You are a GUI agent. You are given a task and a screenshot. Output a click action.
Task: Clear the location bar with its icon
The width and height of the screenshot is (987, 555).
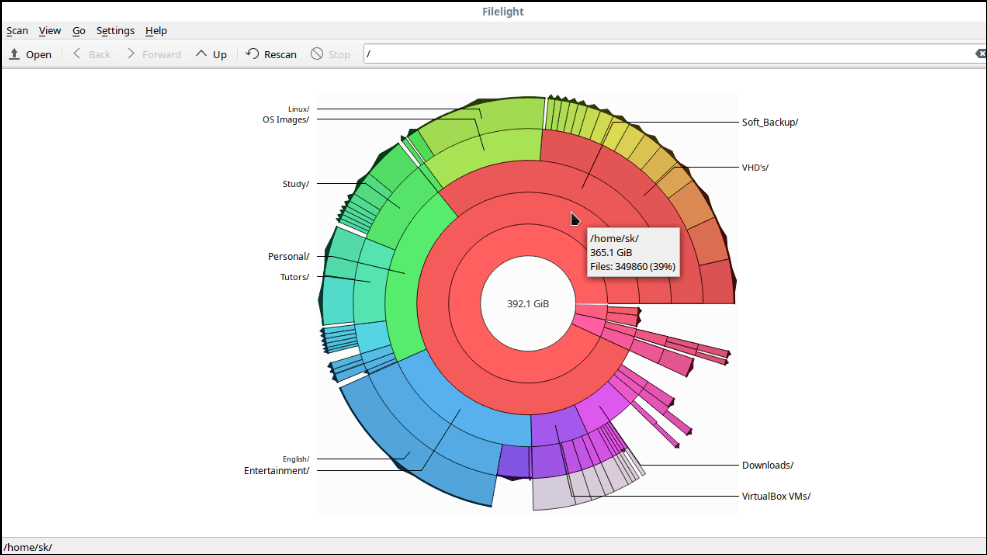[x=981, y=54]
